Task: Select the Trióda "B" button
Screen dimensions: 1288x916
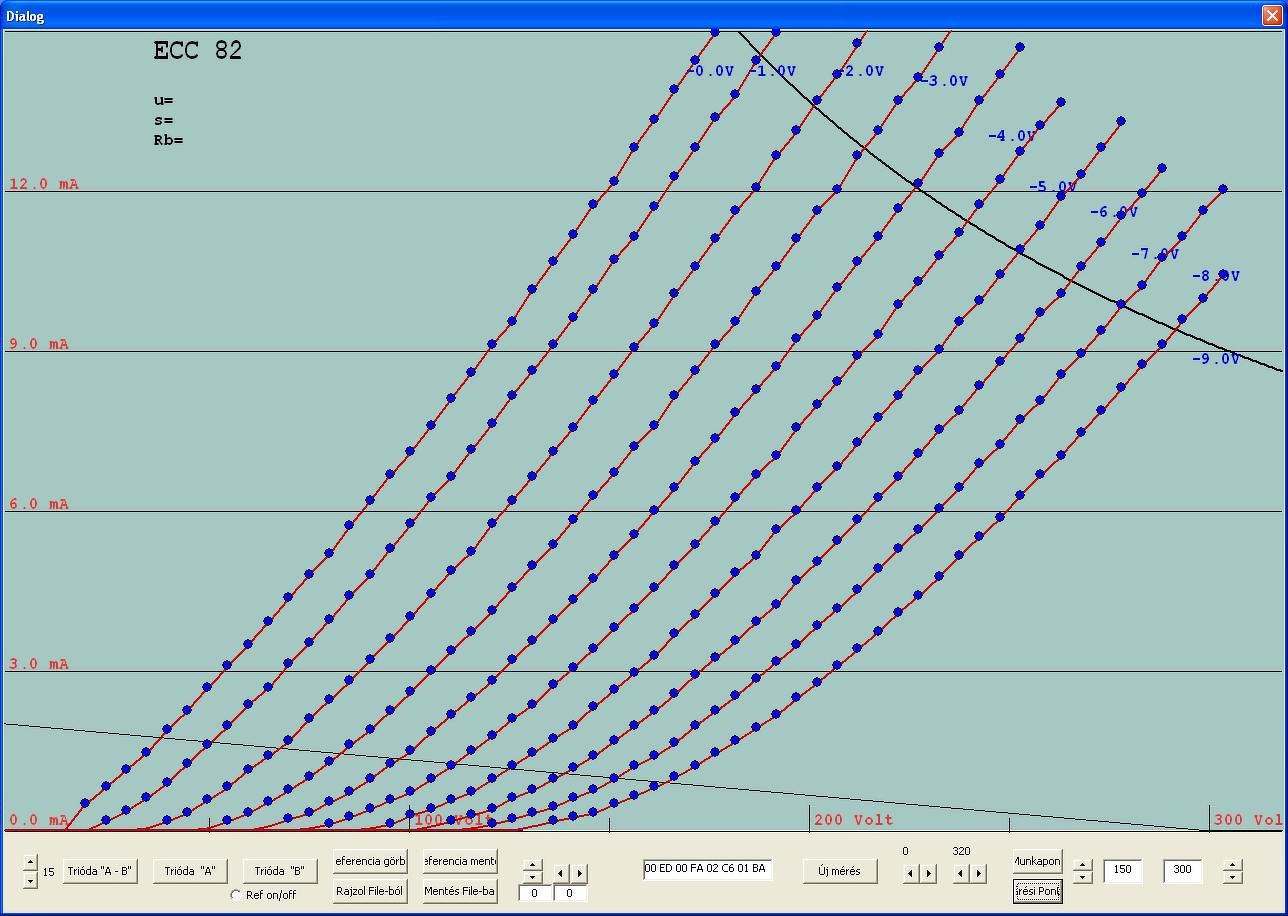Action: [280, 871]
